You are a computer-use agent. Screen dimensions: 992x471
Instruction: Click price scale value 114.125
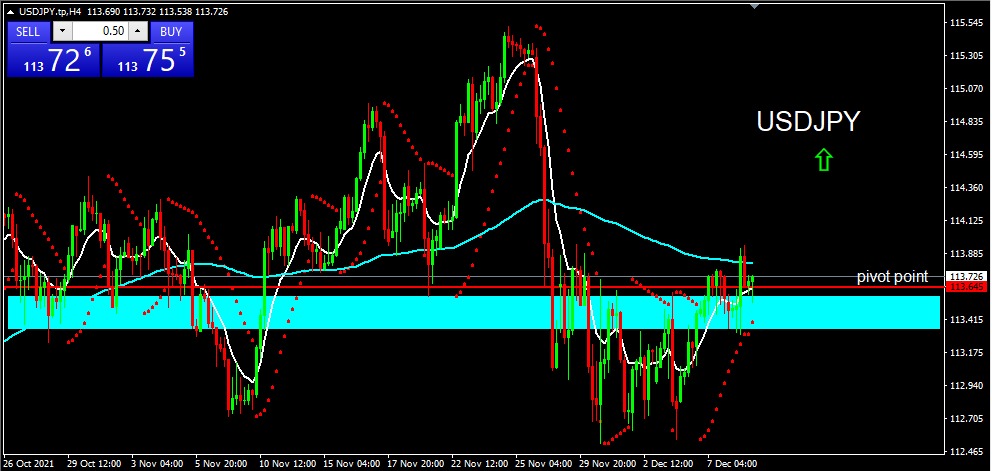tap(966, 220)
